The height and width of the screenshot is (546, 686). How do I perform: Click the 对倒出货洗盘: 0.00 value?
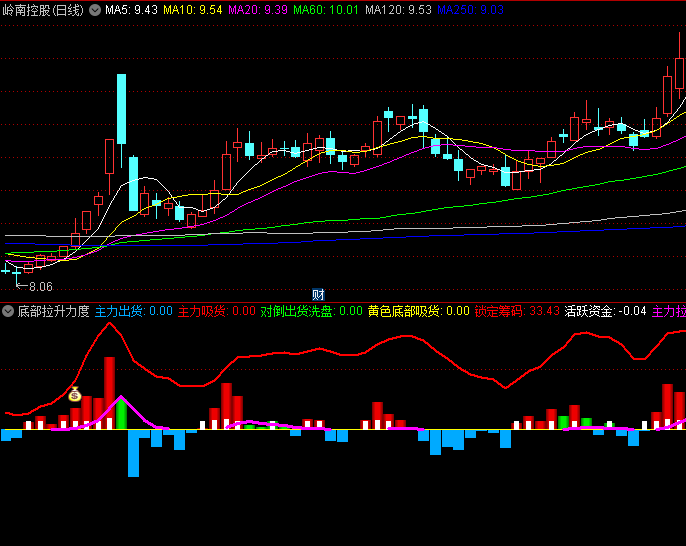[x=312, y=312]
